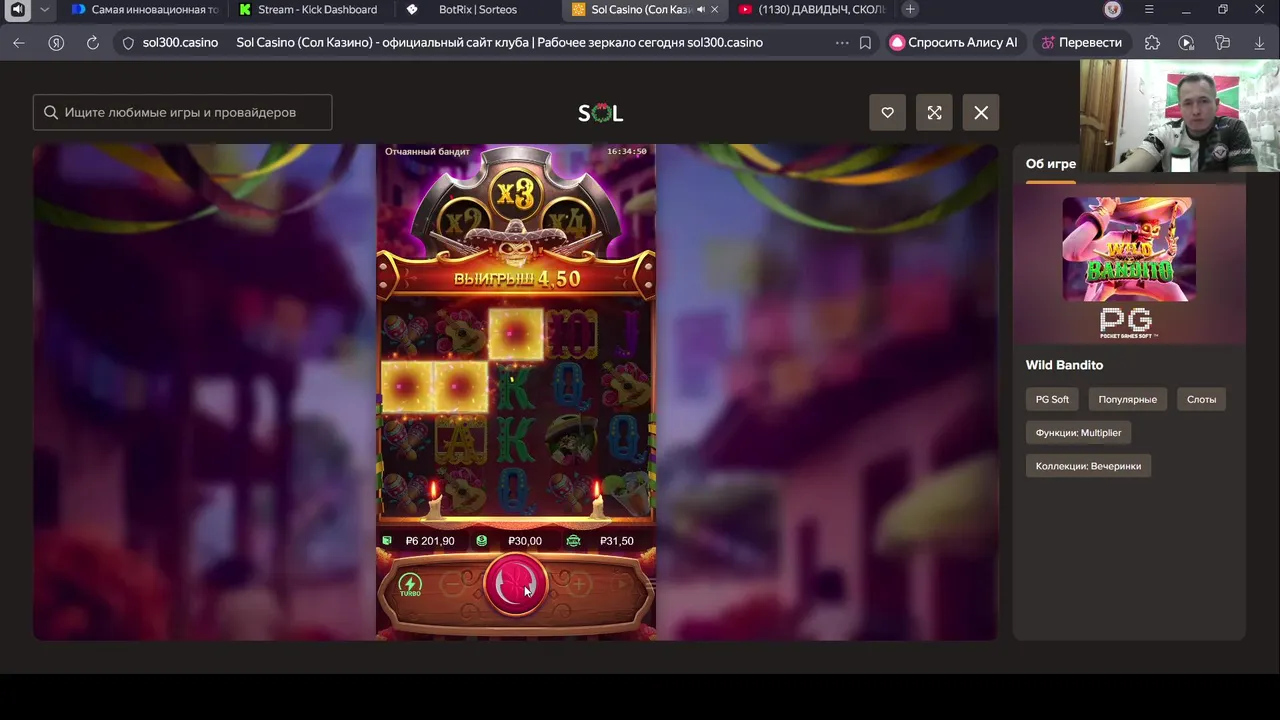
Task: Decrease the bet with minus button
Action: (452, 584)
